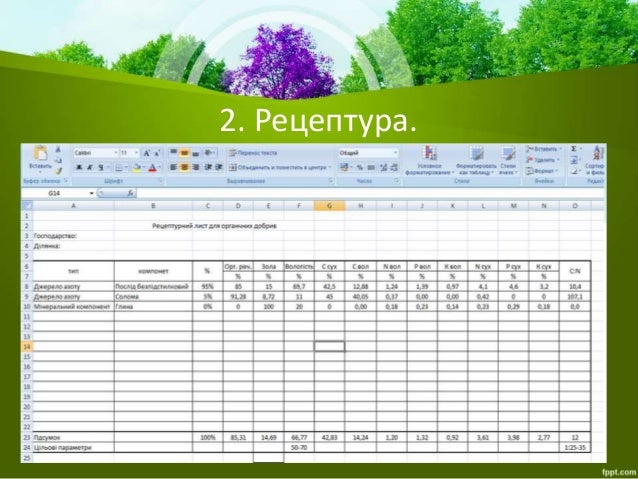Click the Increase Indent icon

pyautogui.click(x=219, y=167)
